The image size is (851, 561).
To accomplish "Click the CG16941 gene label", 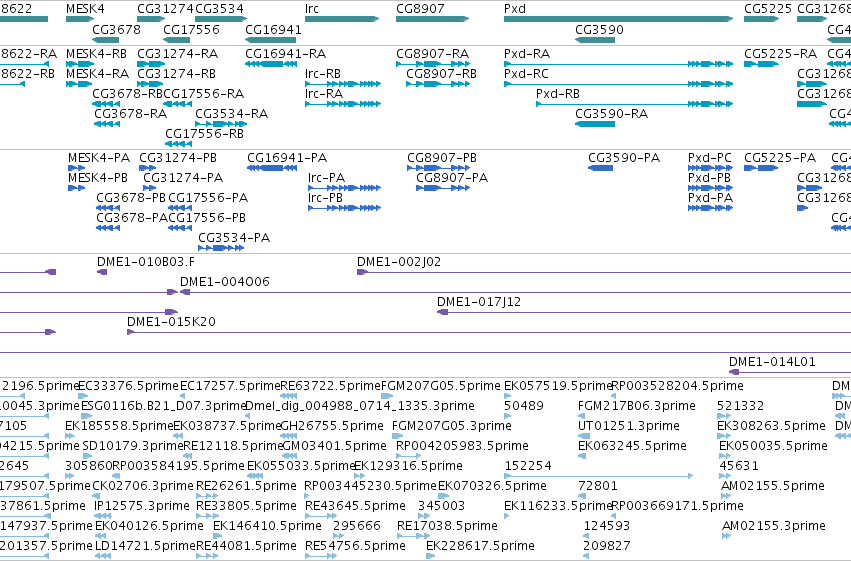I will (x=273, y=30).
